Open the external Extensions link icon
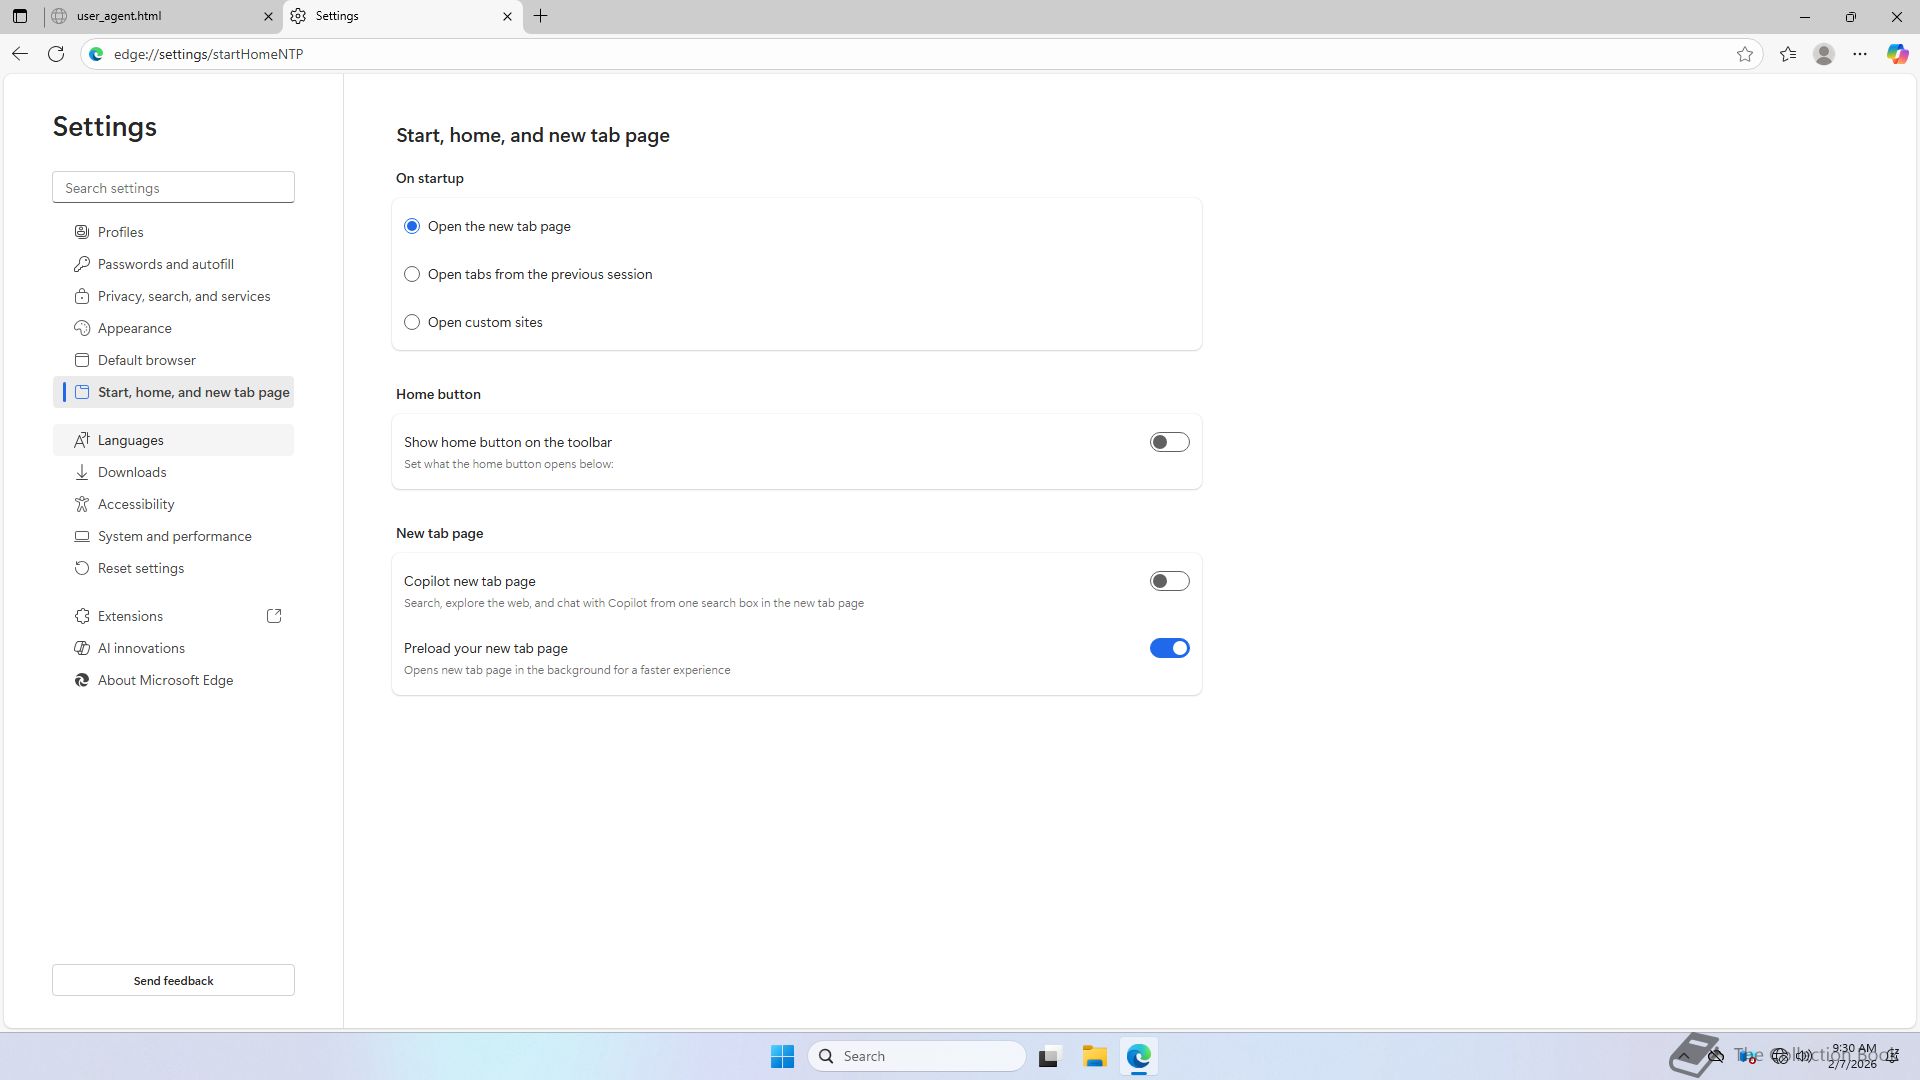This screenshot has width=1920, height=1080. pos(274,616)
